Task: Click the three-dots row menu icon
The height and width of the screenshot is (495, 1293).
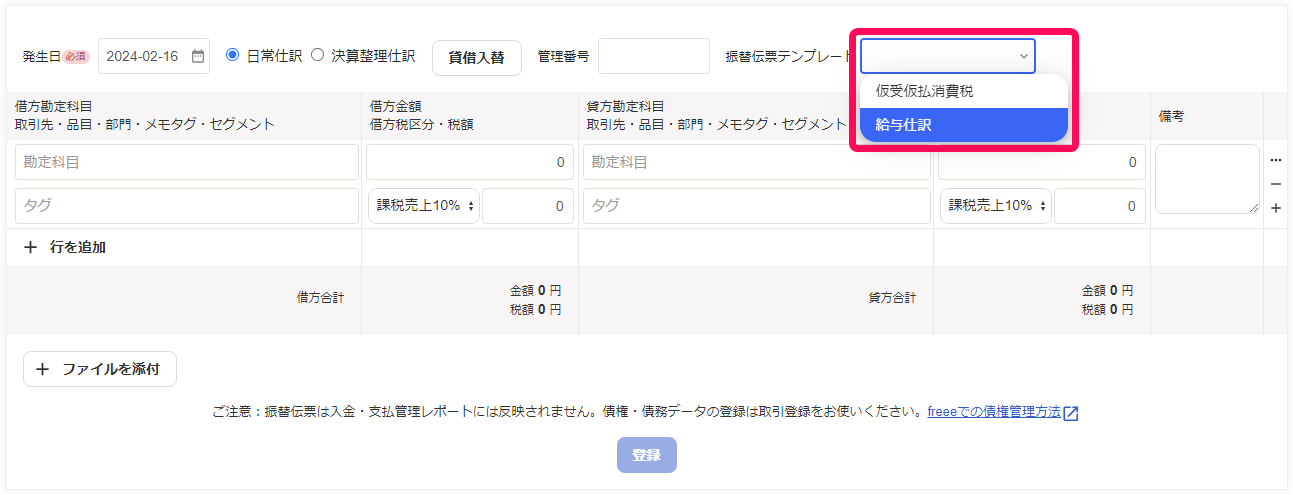Action: coord(1275,160)
